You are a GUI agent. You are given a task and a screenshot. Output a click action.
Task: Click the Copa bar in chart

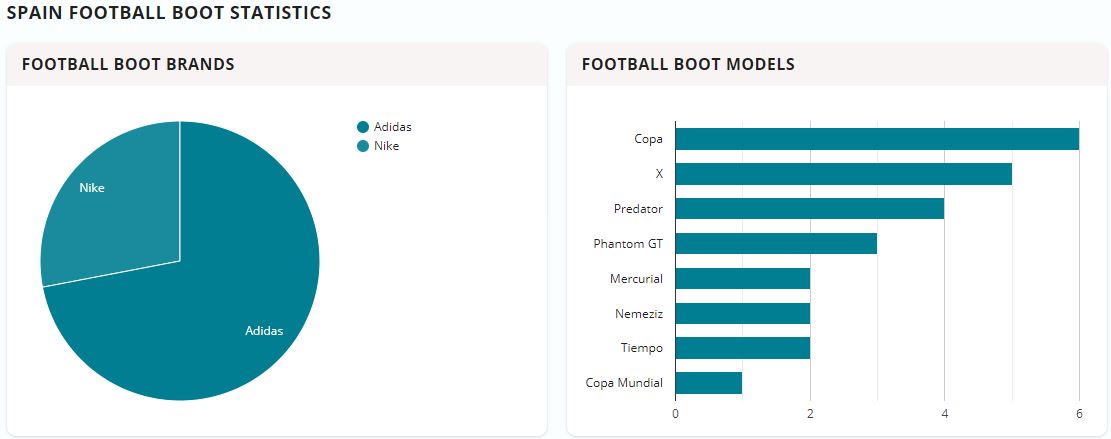tap(877, 139)
